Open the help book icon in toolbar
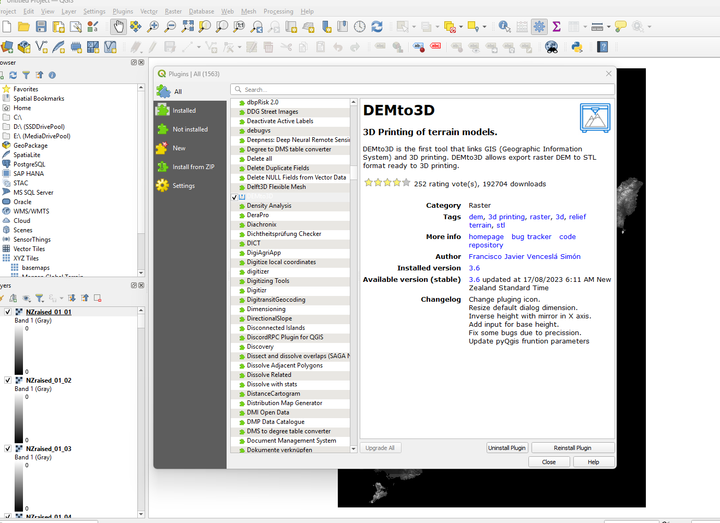 click(602, 47)
